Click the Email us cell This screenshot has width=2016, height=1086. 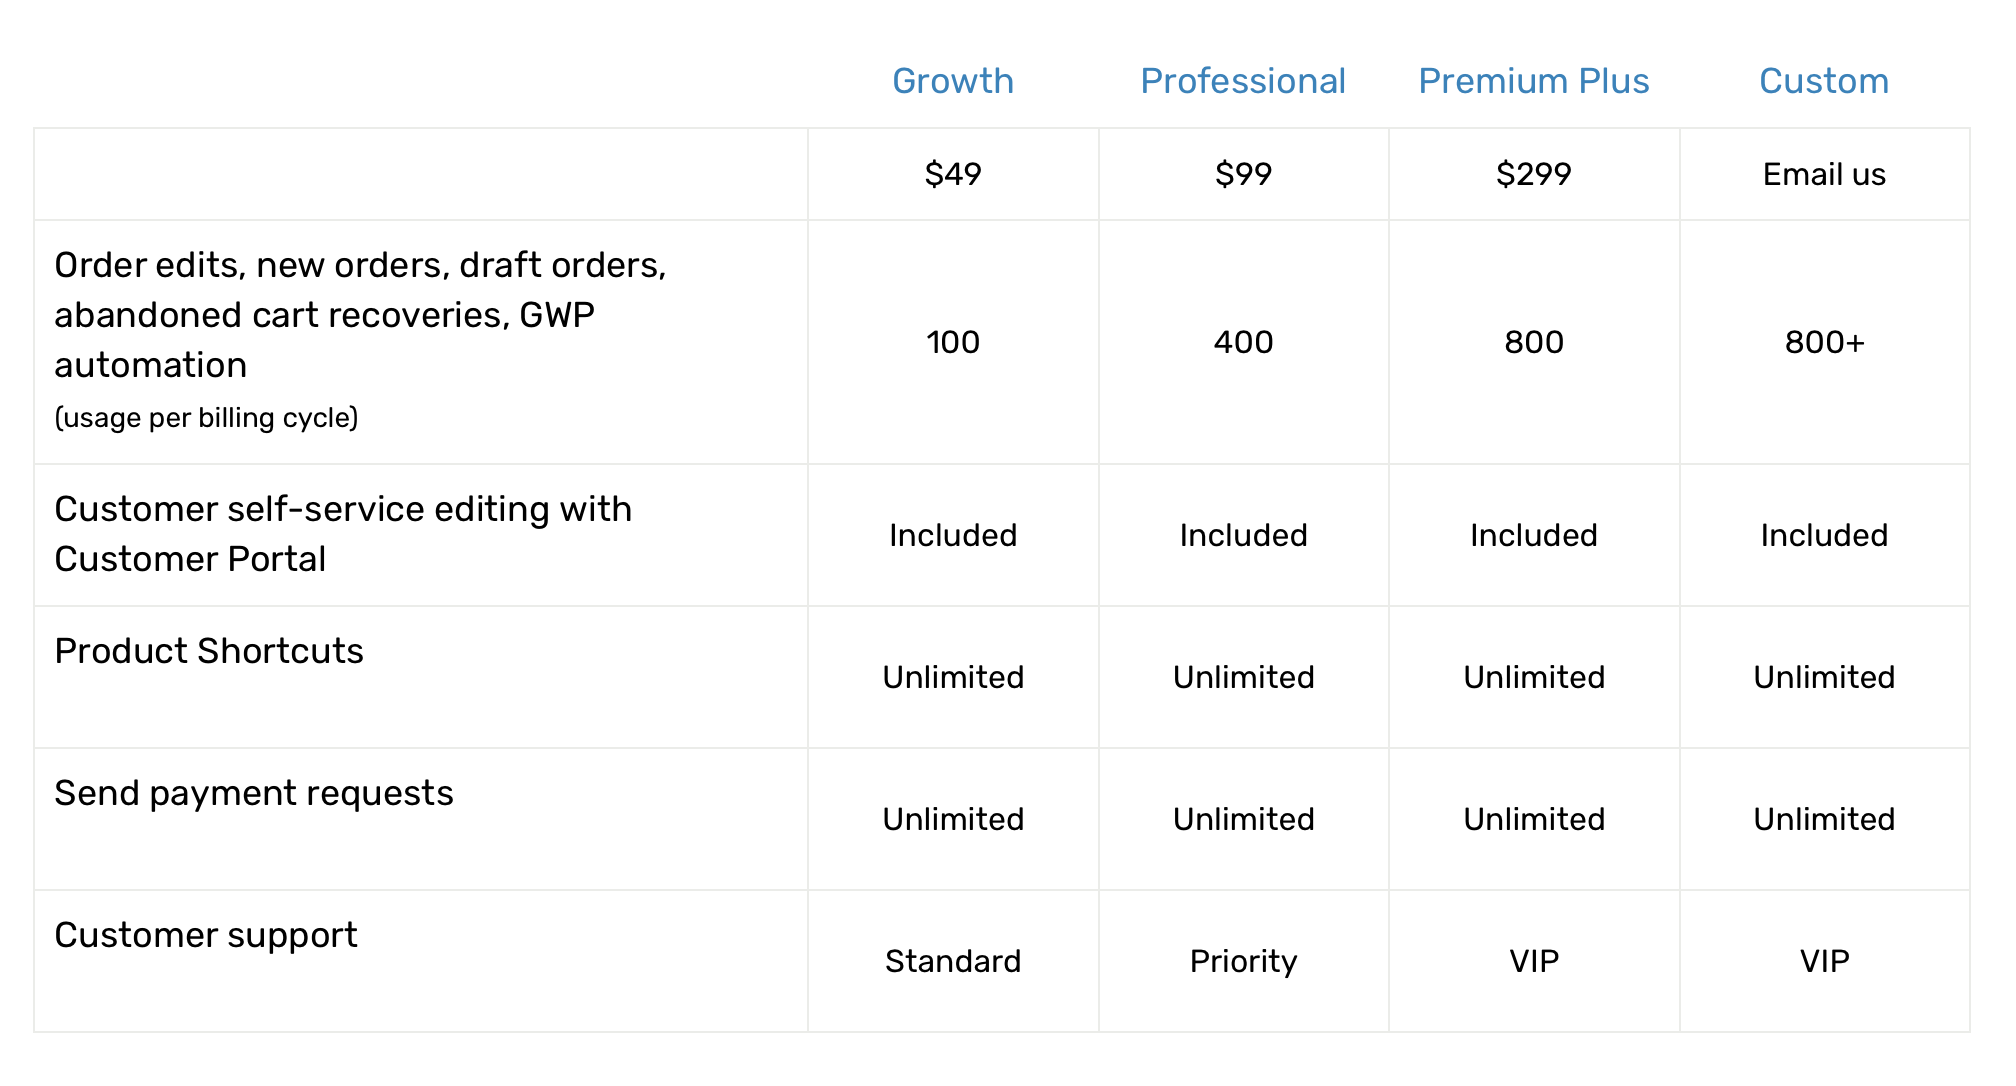click(x=1823, y=174)
